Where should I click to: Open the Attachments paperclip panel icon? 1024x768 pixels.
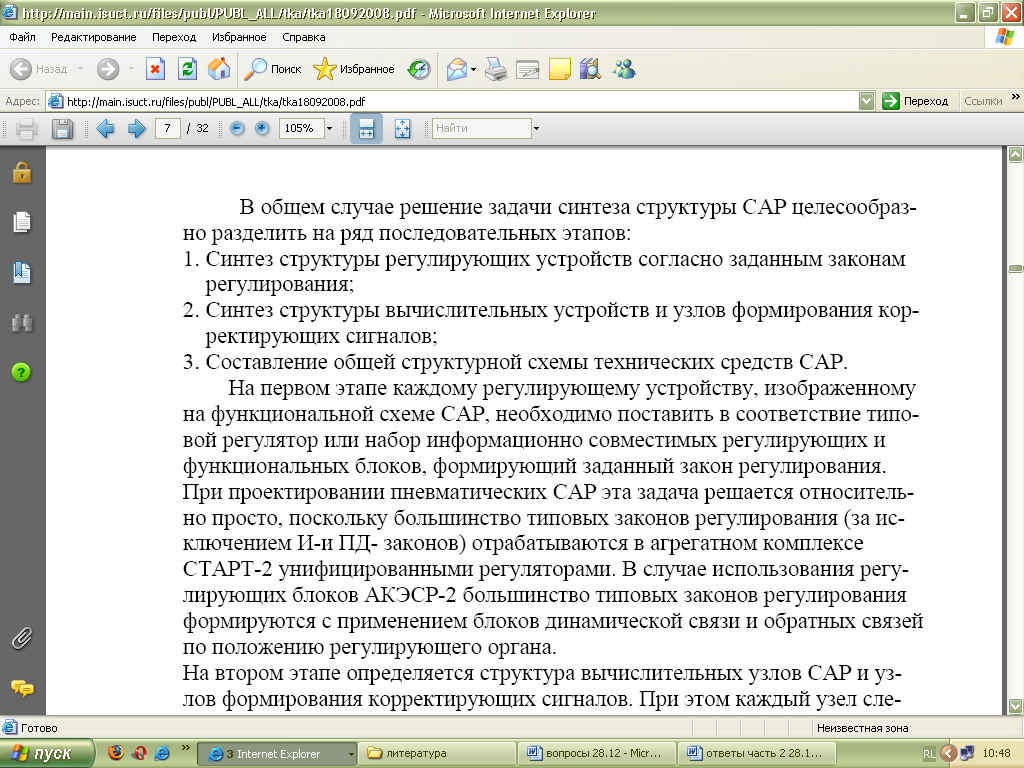22,638
